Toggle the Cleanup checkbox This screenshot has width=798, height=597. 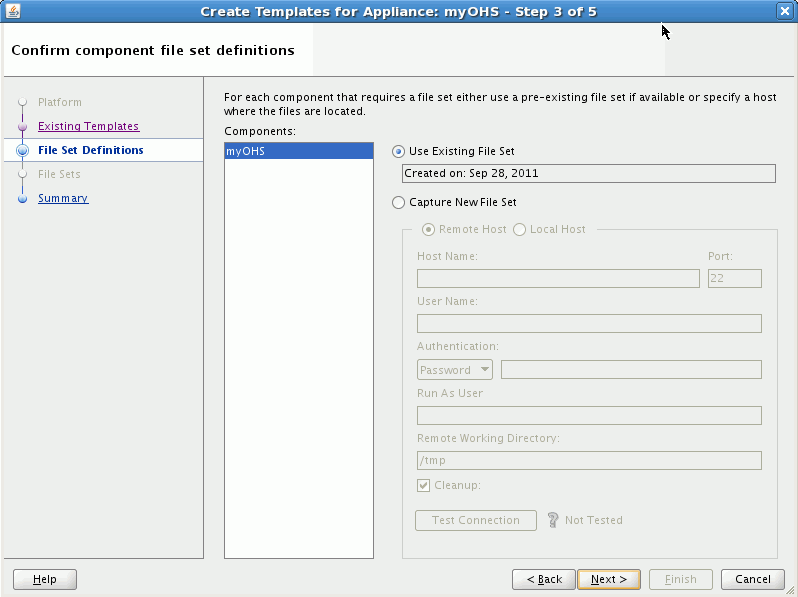click(x=423, y=485)
